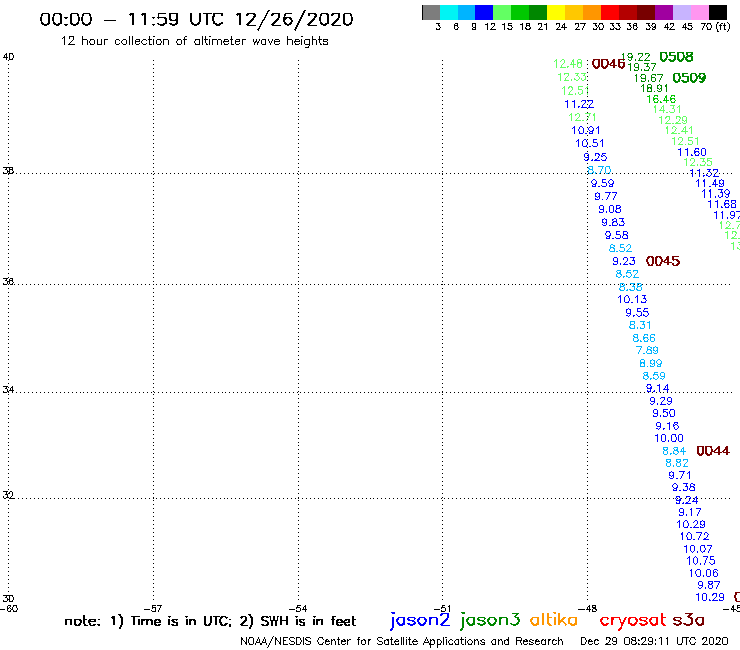
Task: Click the wave height value 8.84
Action: click(674, 451)
